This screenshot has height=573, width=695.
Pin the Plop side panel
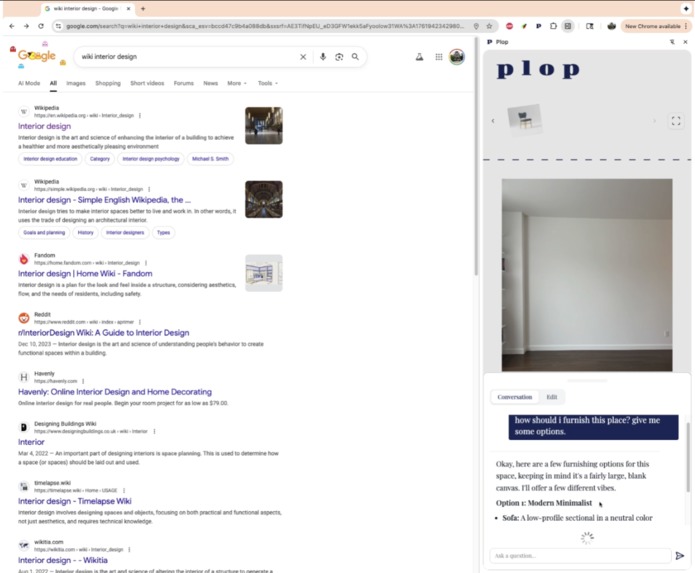coord(672,42)
